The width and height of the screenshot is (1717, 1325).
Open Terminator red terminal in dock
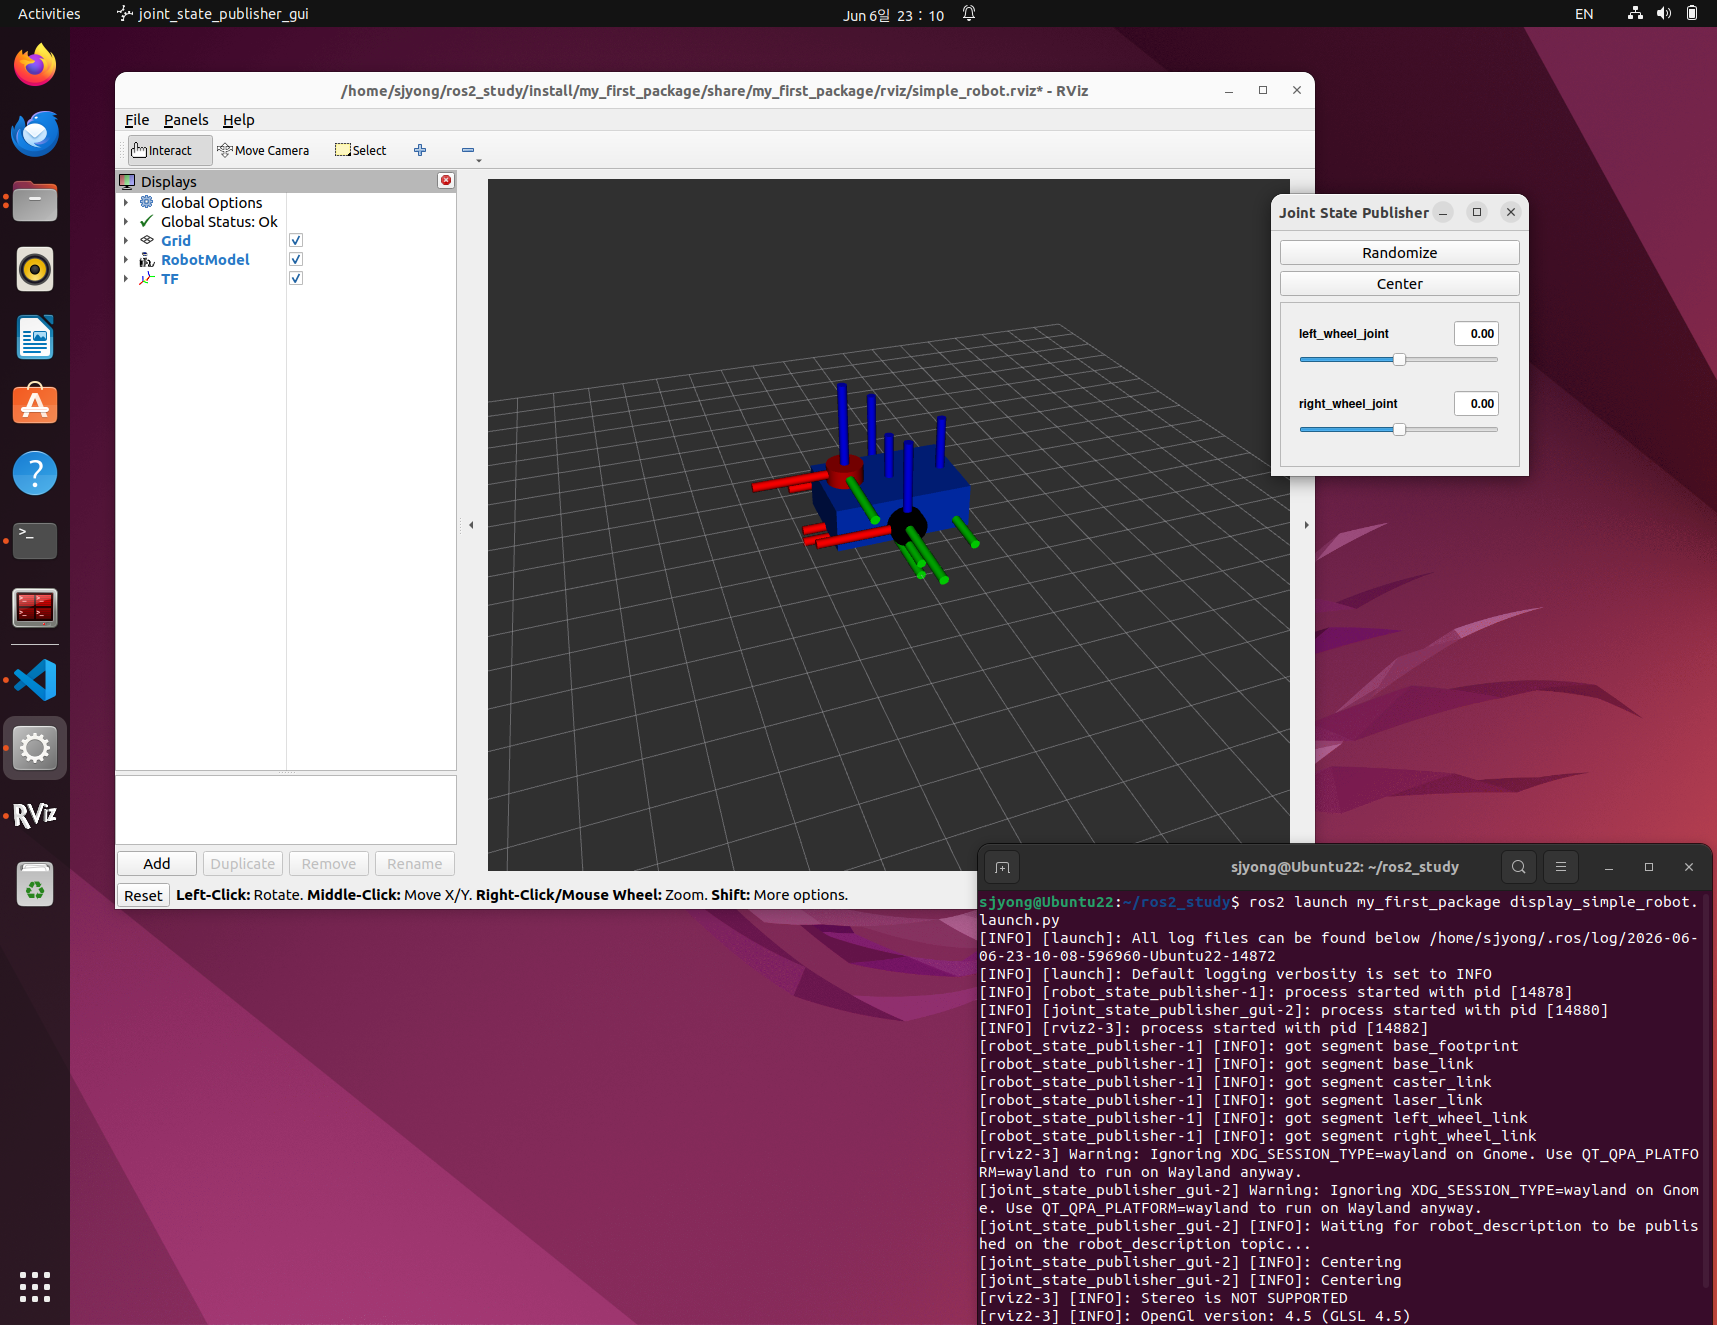coord(35,608)
